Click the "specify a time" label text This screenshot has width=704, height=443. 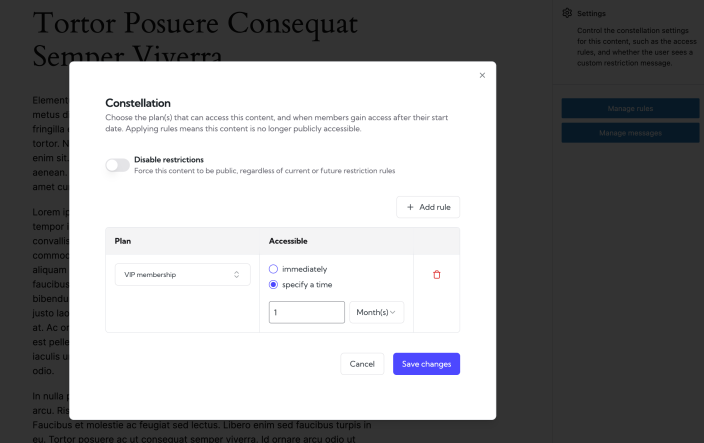point(307,285)
